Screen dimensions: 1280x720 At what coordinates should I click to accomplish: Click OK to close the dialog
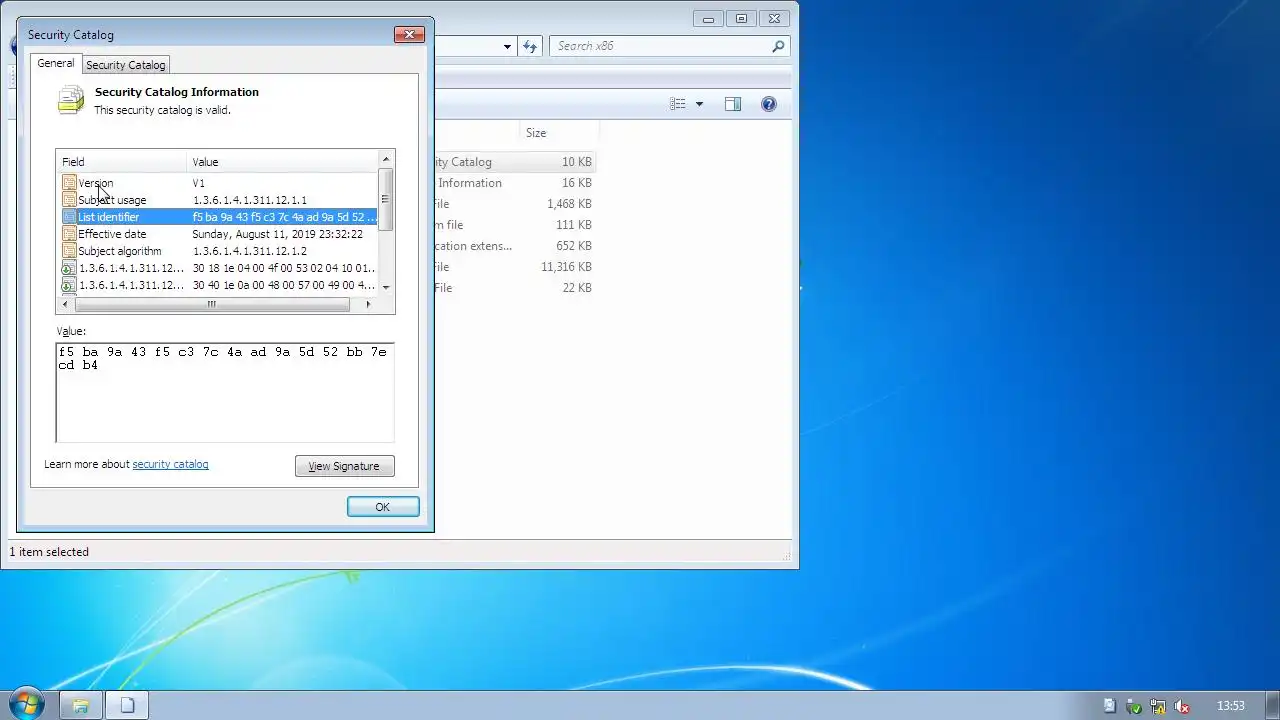(383, 507)
